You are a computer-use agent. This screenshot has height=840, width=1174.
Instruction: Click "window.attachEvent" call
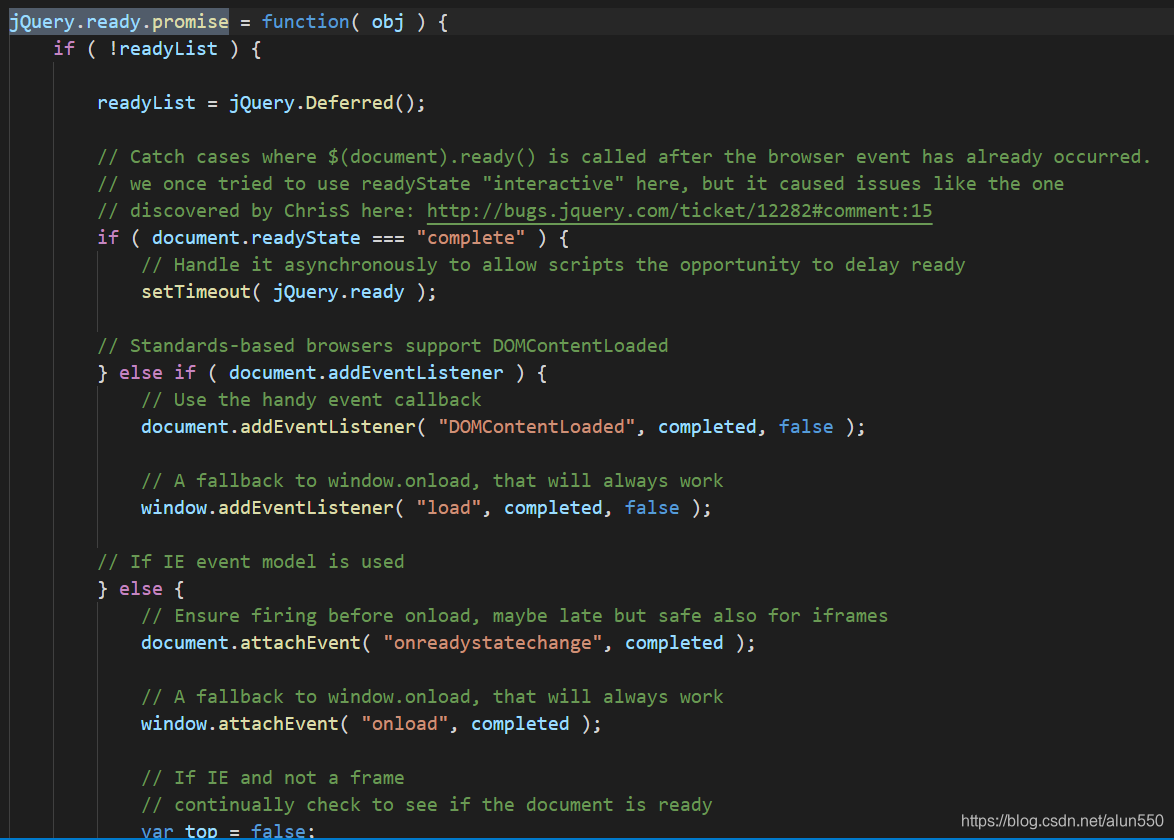click(x=240, y=724)
